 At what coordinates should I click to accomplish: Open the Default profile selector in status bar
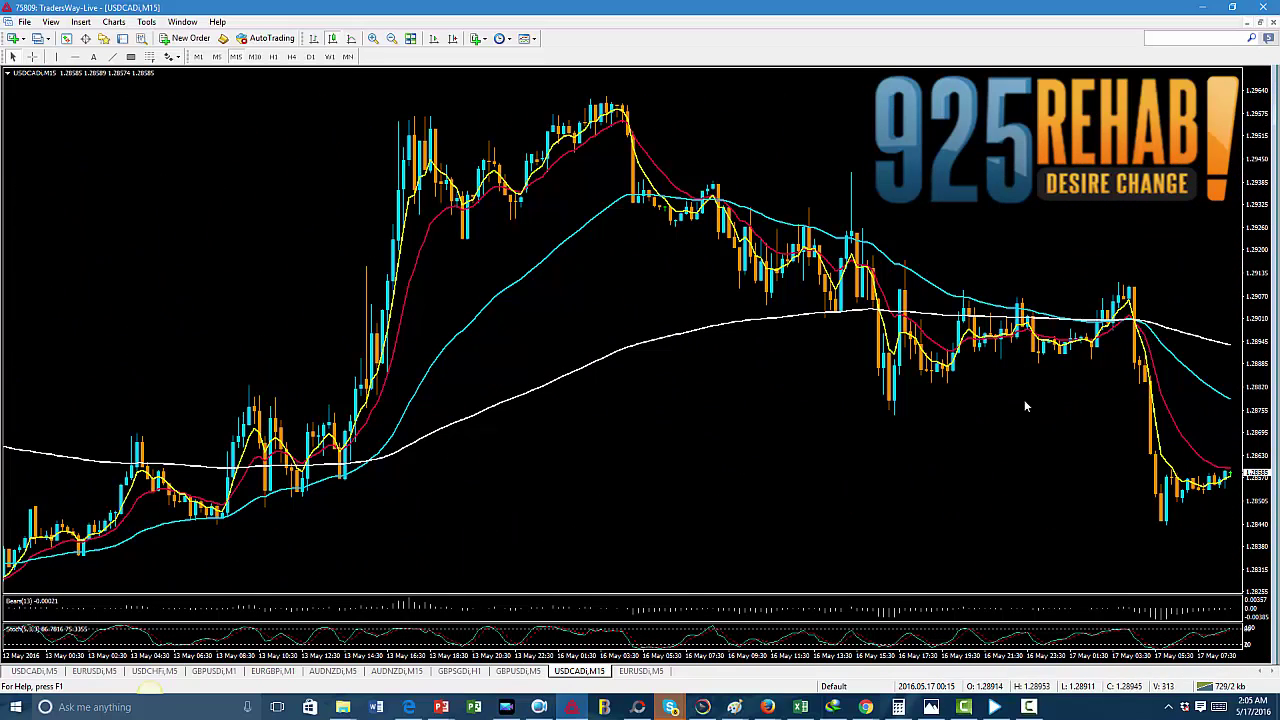point(834,686)
